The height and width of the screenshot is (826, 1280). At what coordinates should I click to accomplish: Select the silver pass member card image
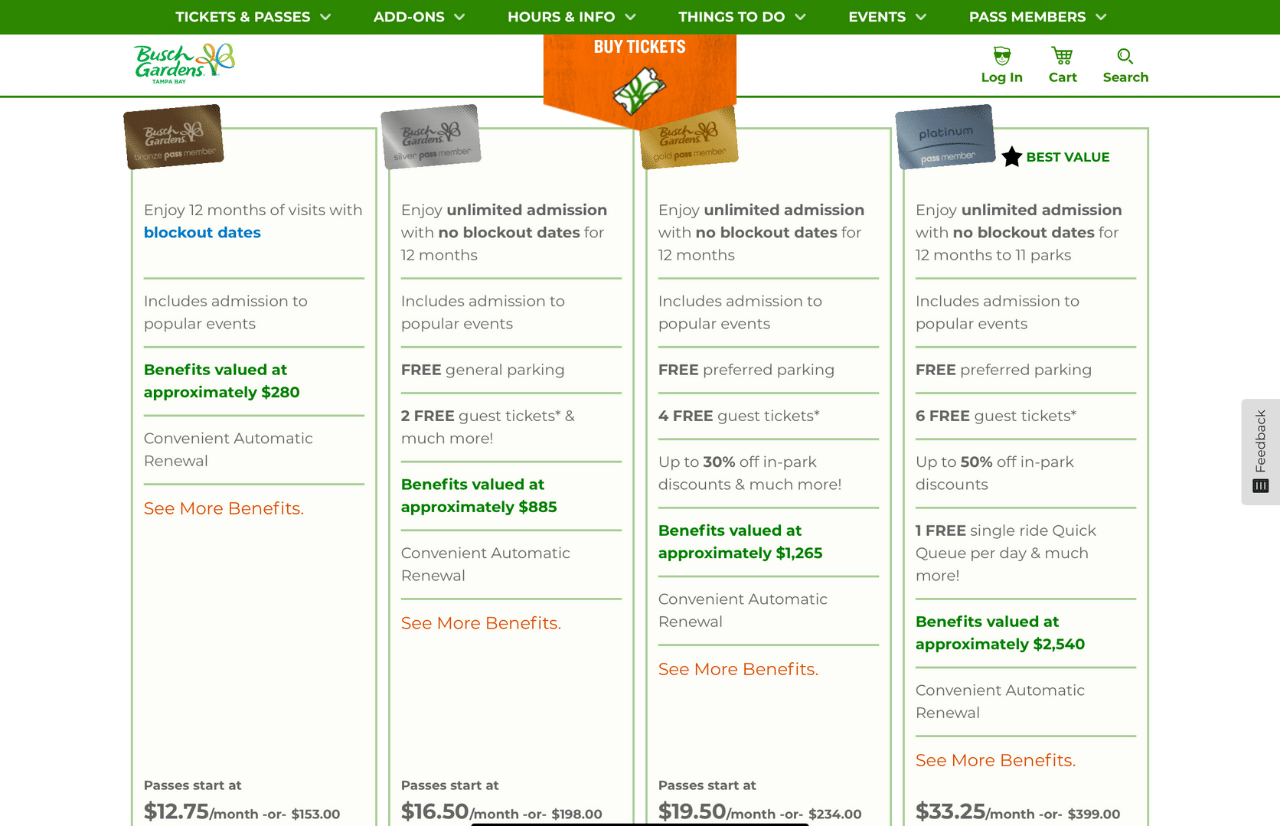pos(431,137)
